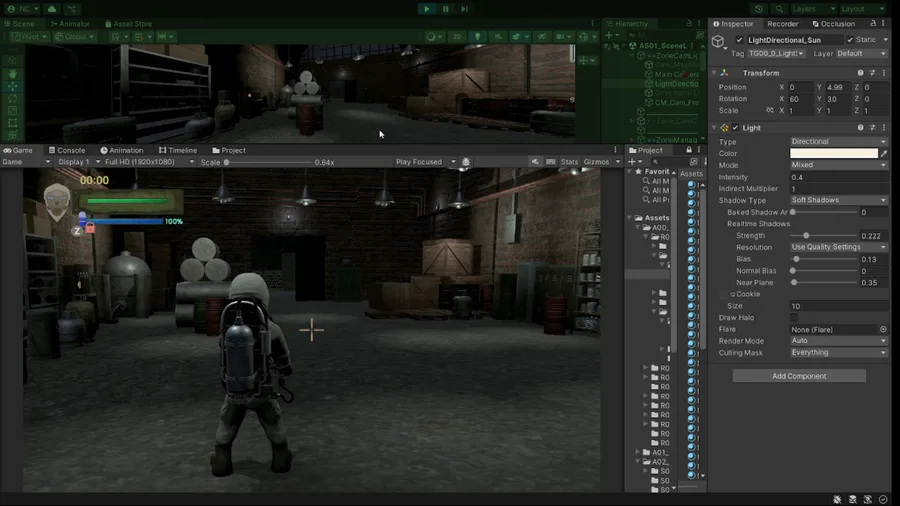The height and width of the screenshot is (506, 900).
Task: Toggle the scale constrain proportions link
Action: (770, 110)
